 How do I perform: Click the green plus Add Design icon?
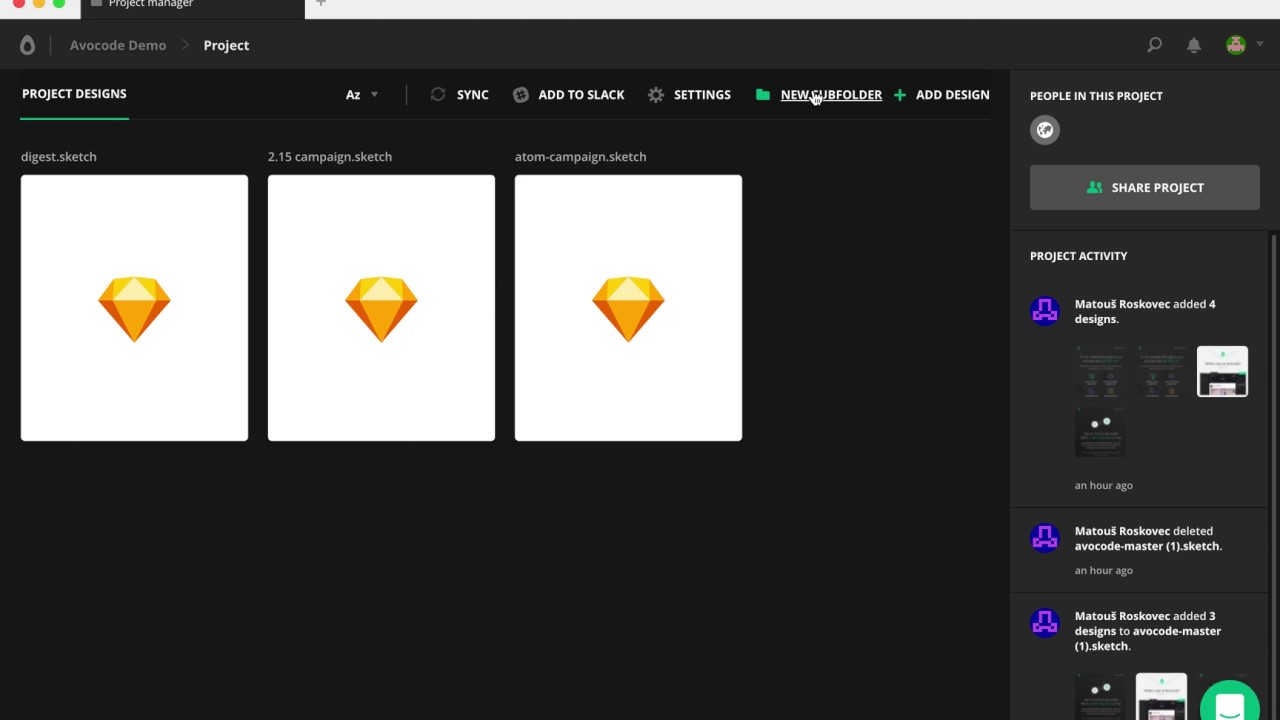[x=900, y=95]
